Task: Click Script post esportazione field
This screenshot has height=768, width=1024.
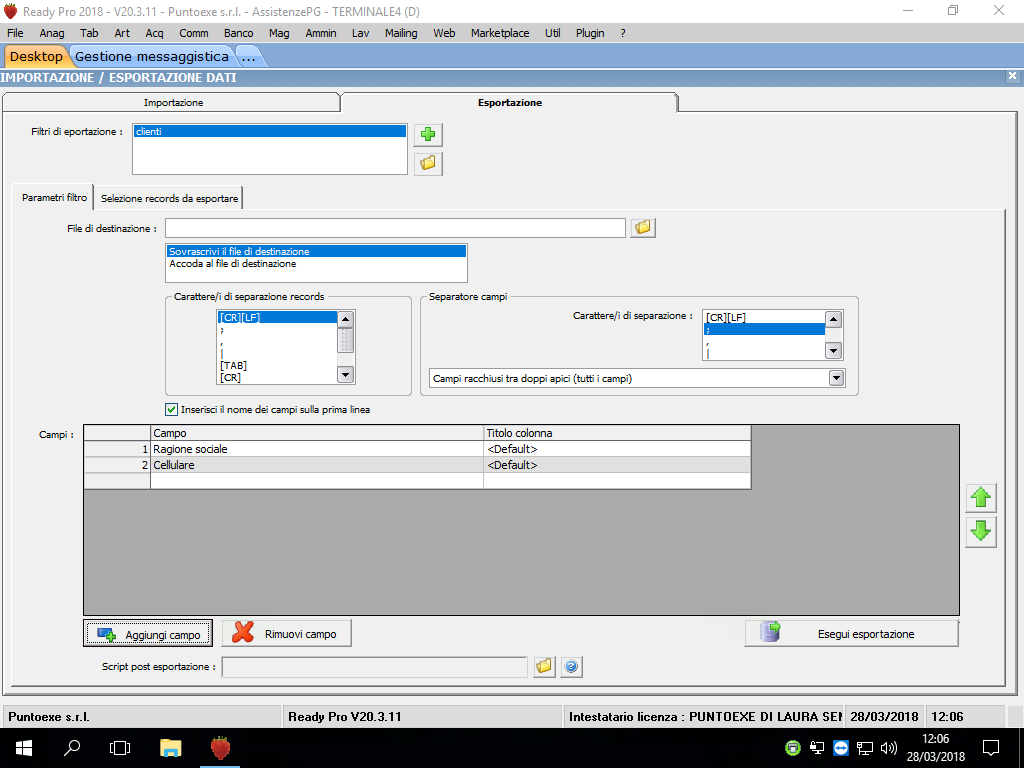Action: coord(374,667)
